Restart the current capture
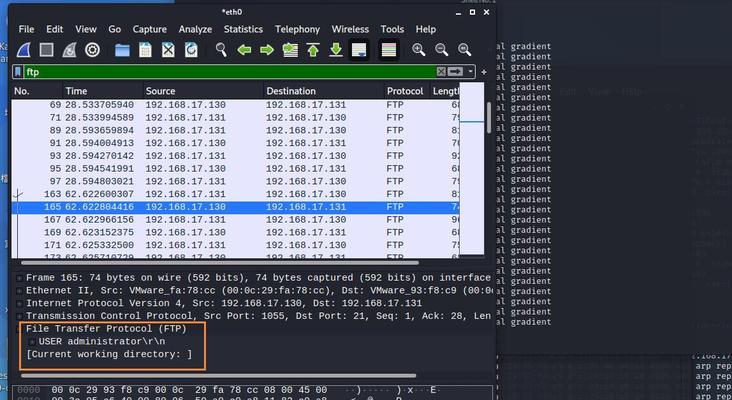Image resolution: width=732 pixels, height=400 pixels. [69, 50]
